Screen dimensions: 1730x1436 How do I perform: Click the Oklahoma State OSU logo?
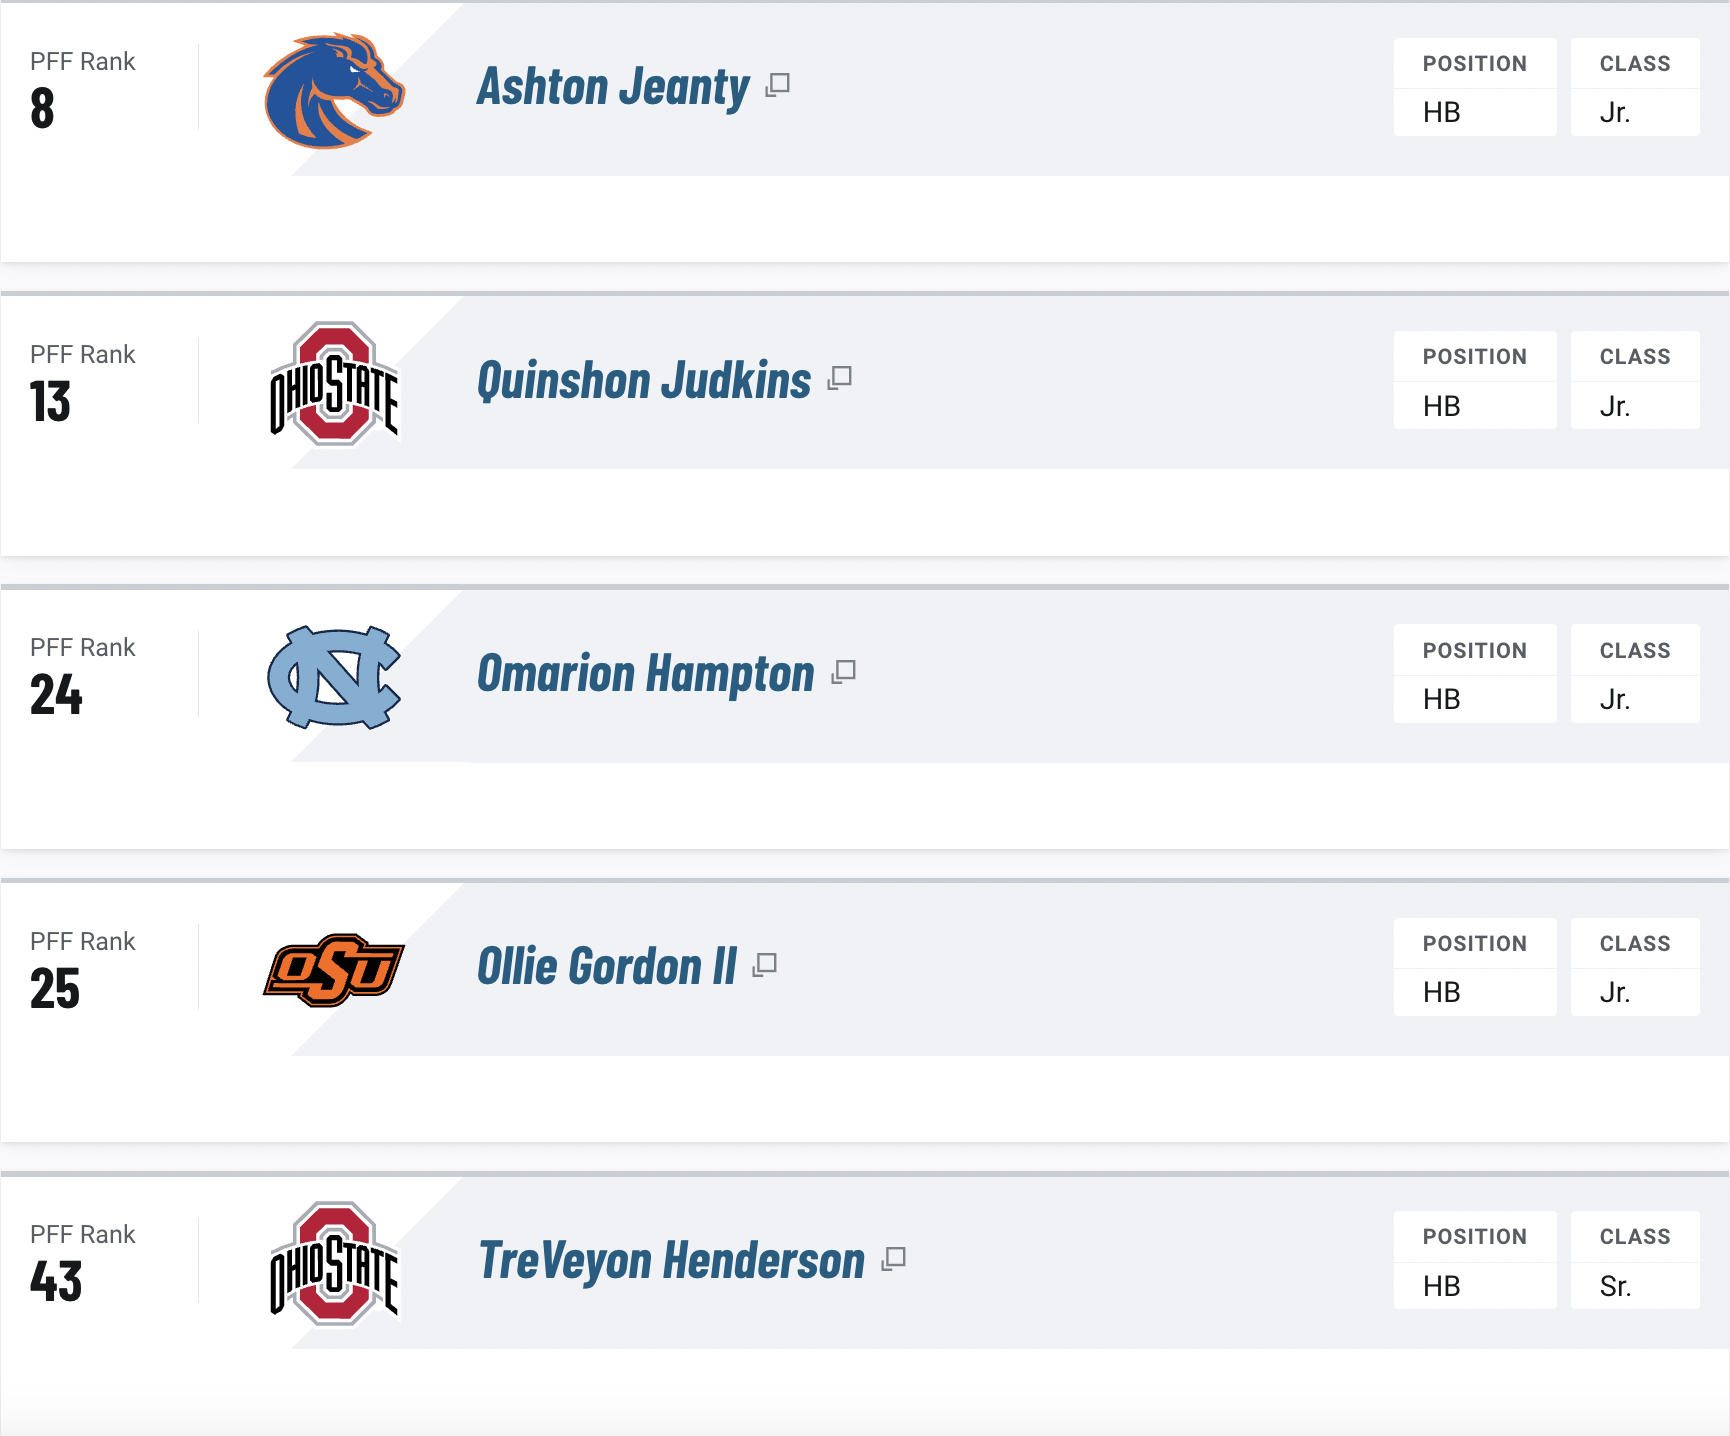click(x=334, y=969)
